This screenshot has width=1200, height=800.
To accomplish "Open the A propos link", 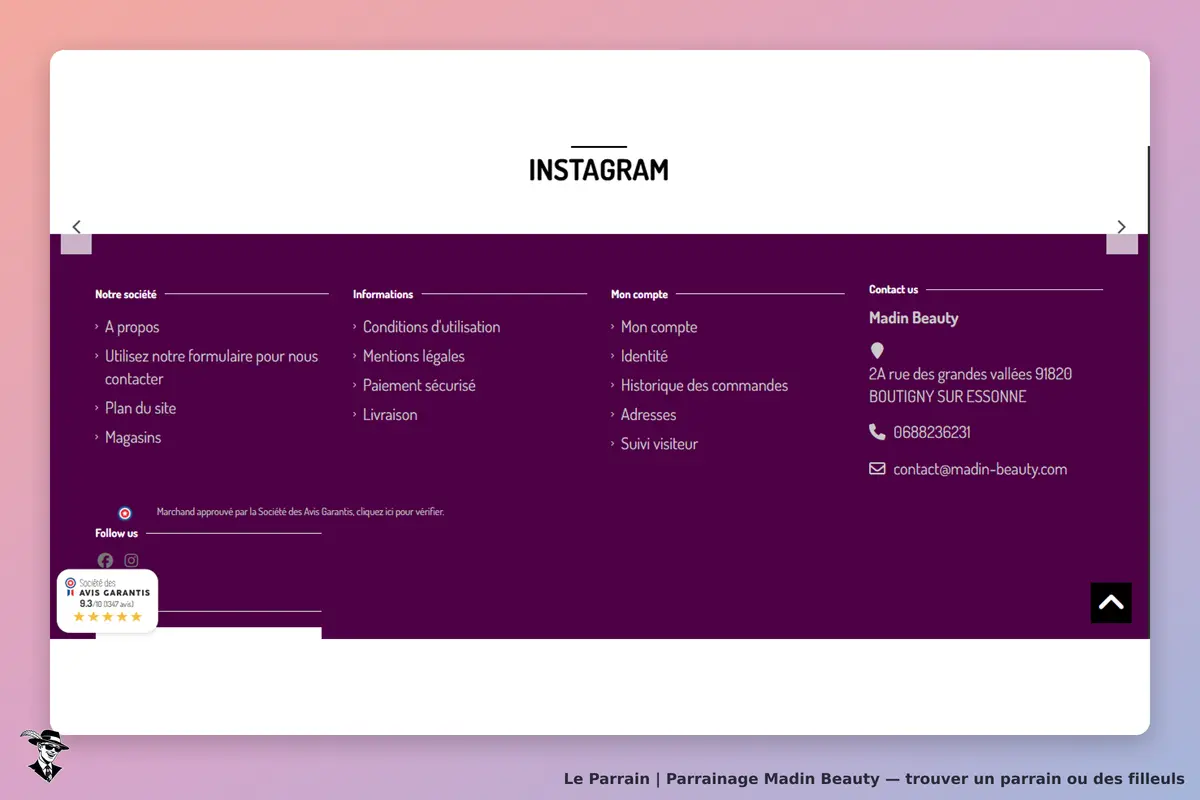I will [x=132, y=327].
